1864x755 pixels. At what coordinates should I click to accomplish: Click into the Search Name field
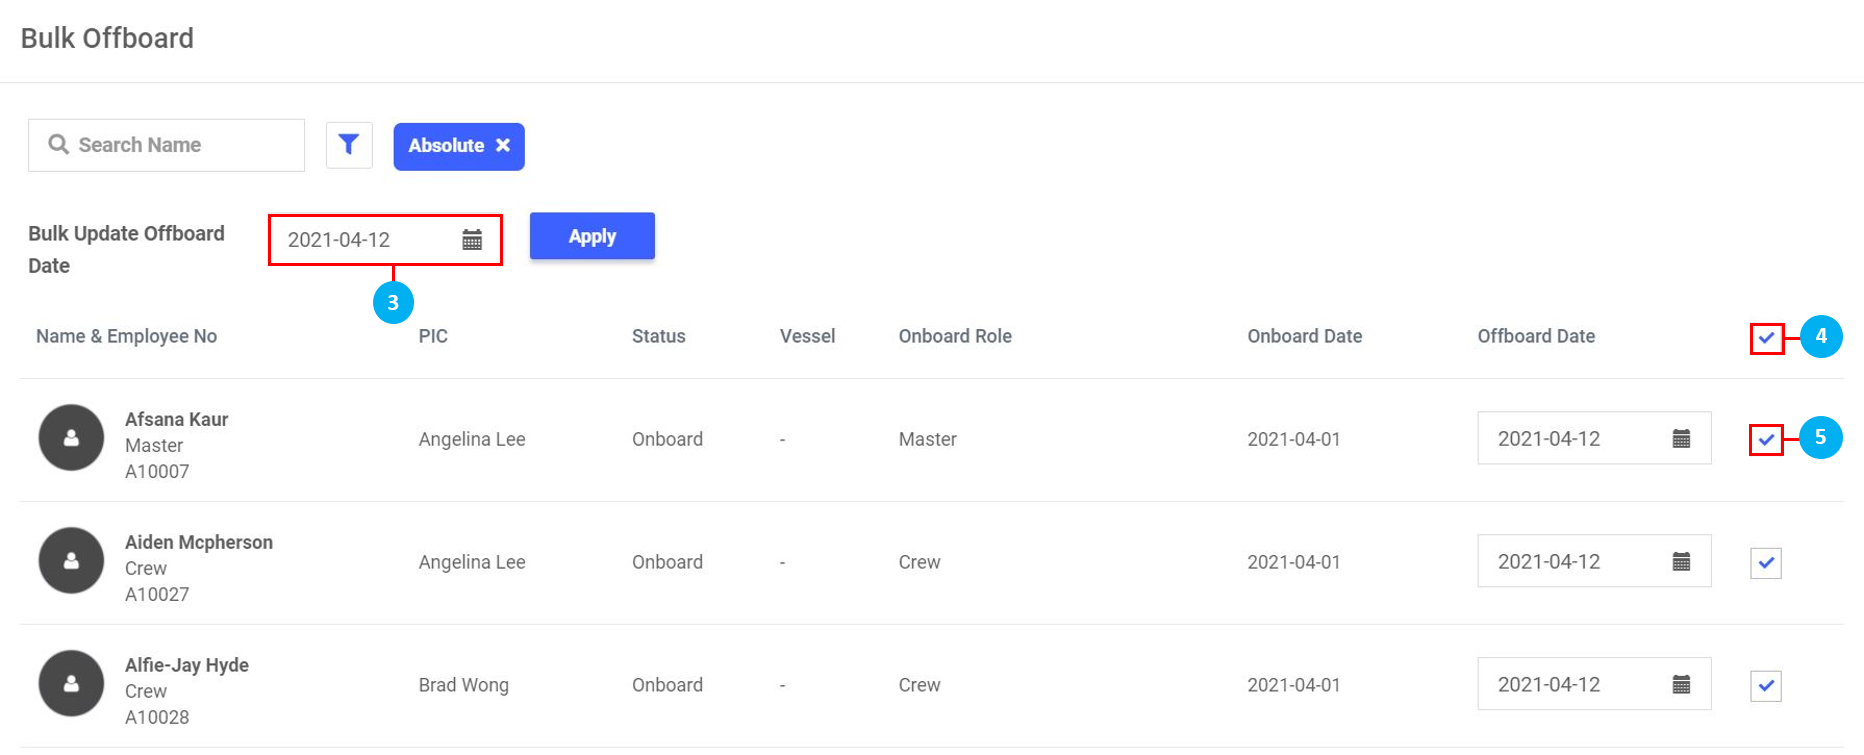180,145
